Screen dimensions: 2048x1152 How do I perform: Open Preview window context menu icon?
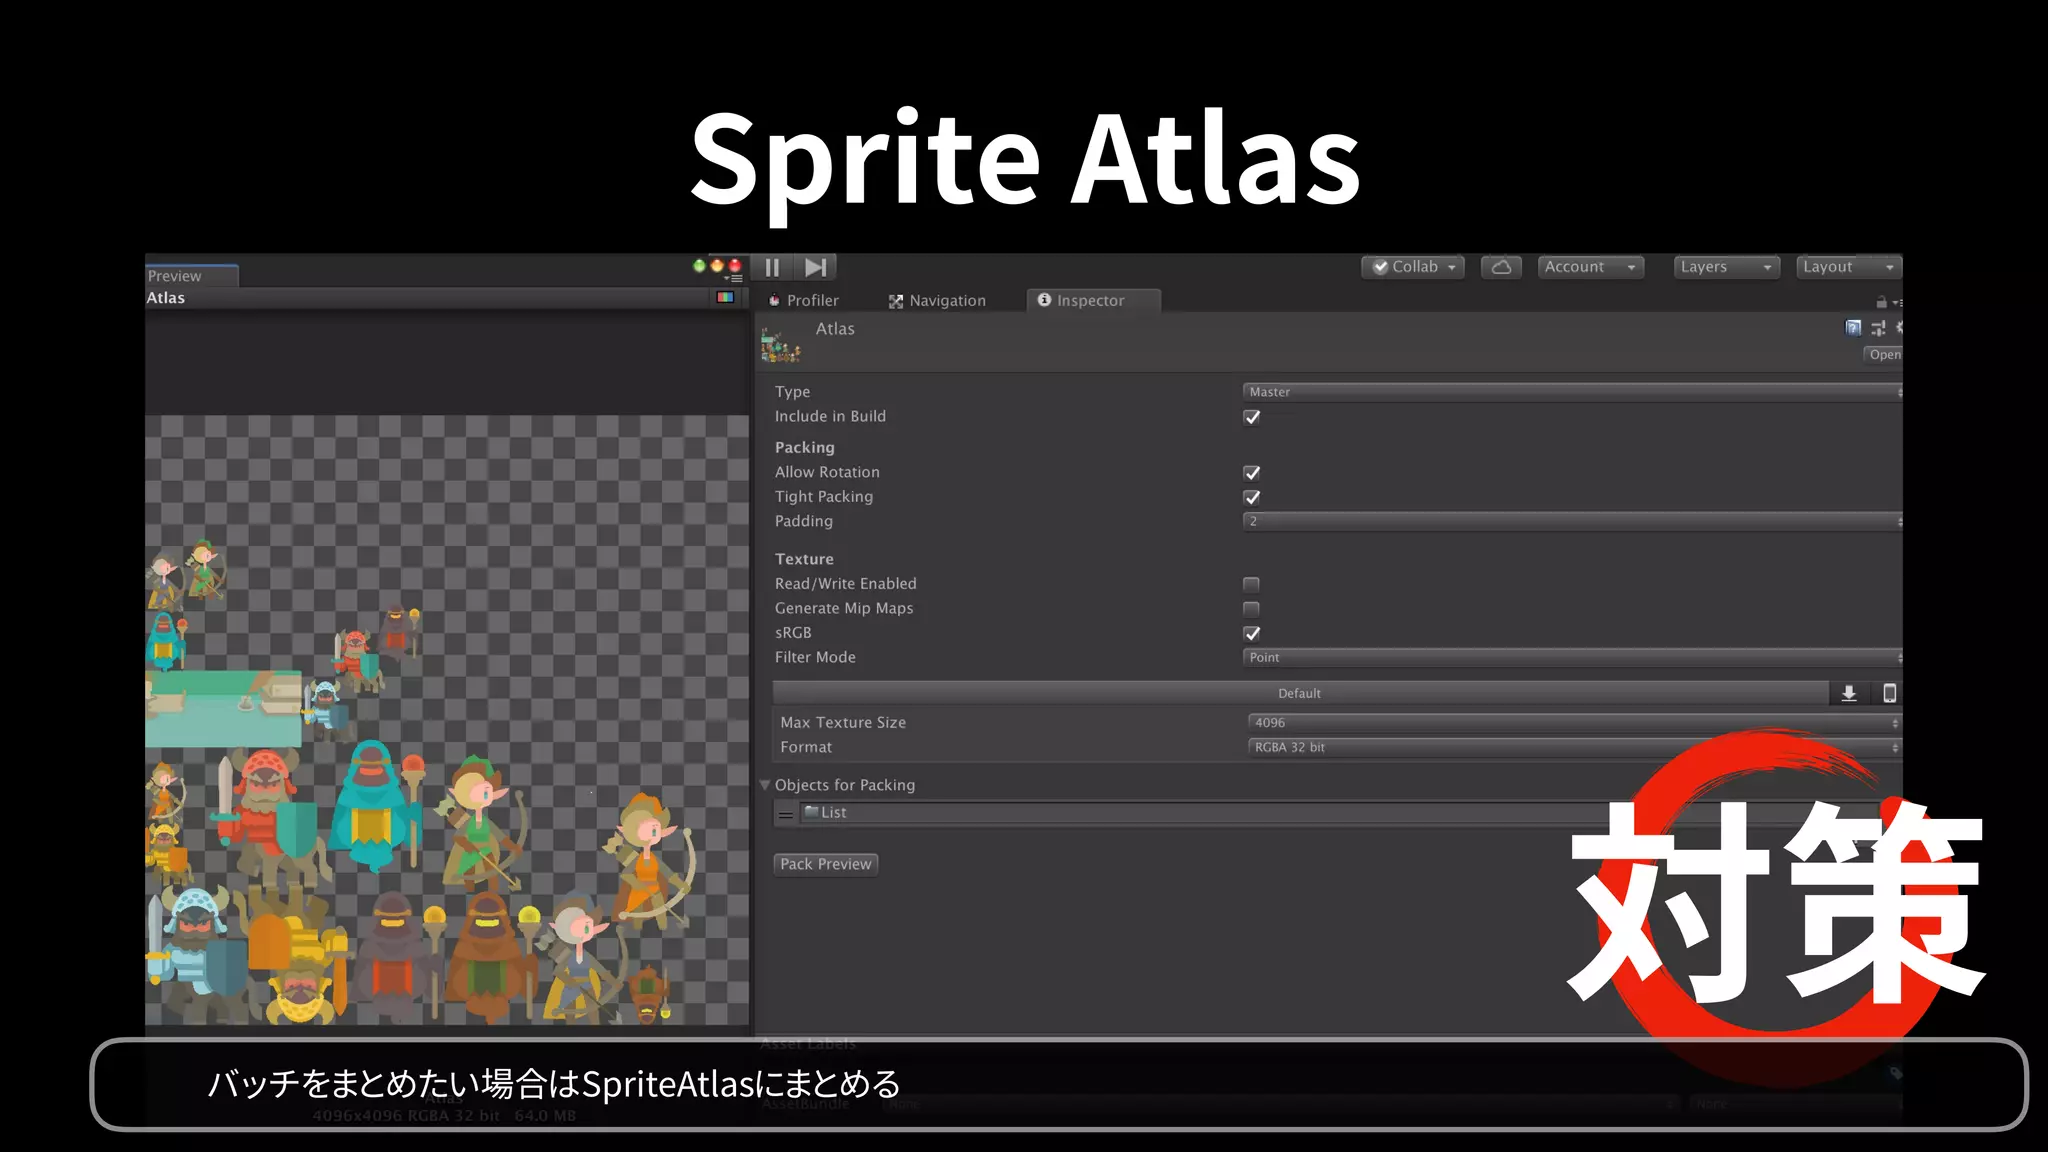pos(735,278)
